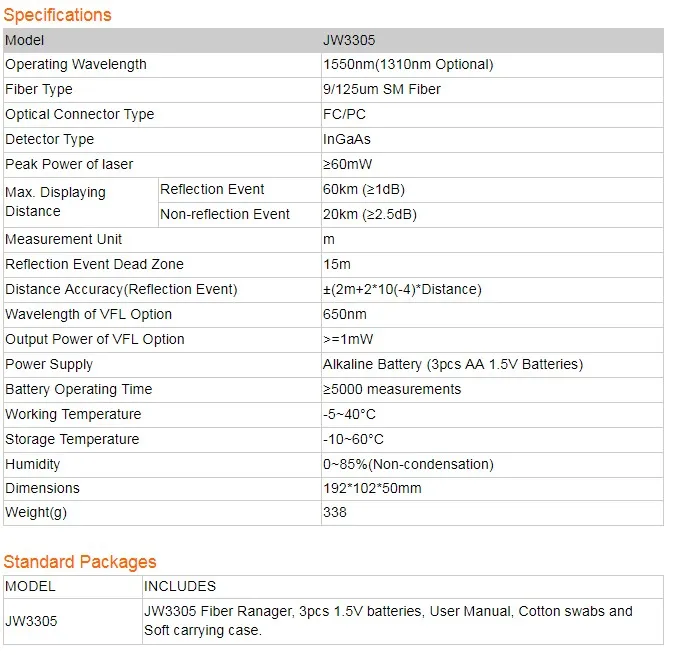Screen dimensions: 673x655
Task: Select the 'Wavelength of VFL Option' label
Action: (88, 314)
